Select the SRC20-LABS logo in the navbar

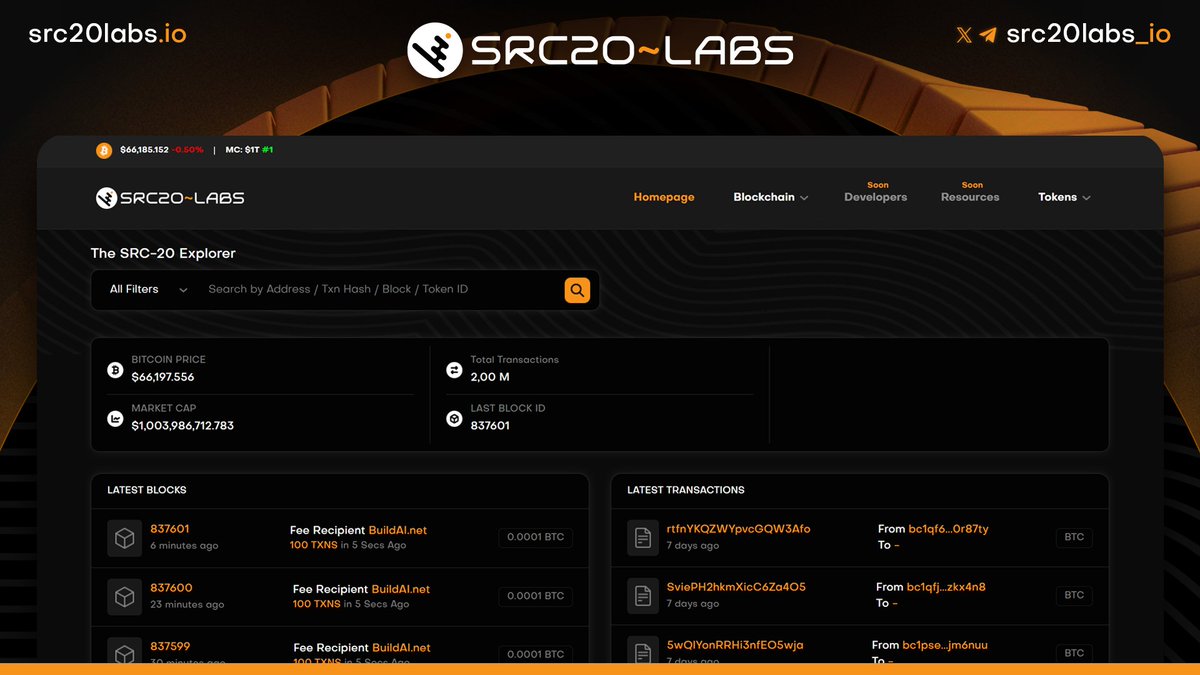pyautogui.click(x=170, y=197)
